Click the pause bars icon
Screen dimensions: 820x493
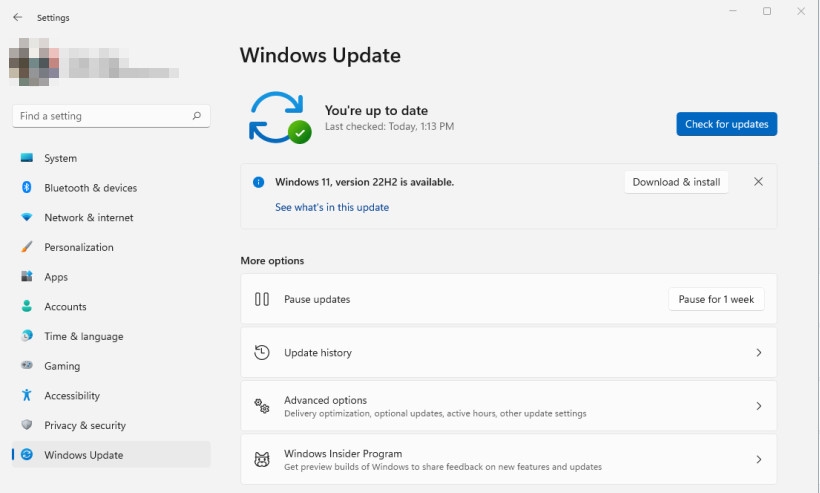[x=262, y=299]
